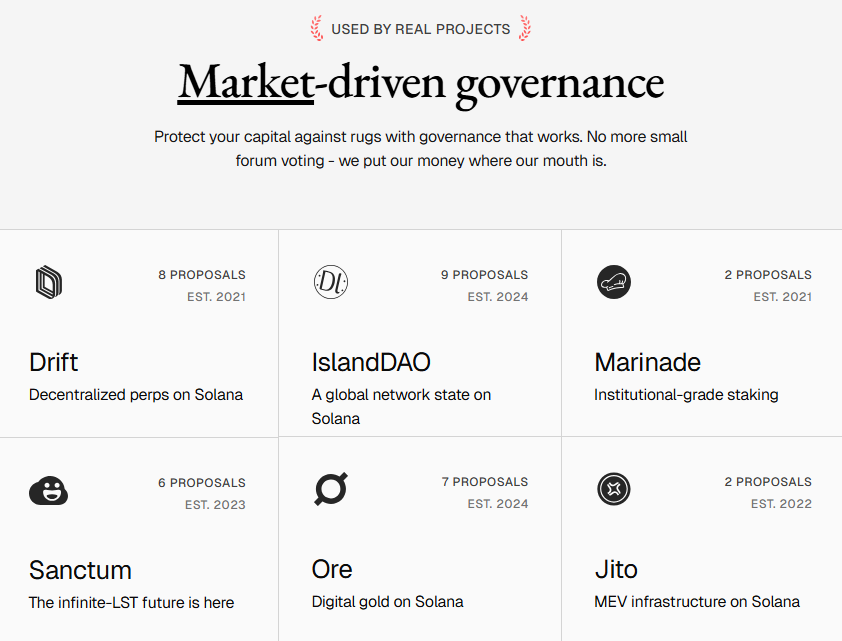
Task: Open the Marinade project name
Action: pyautogui.click(x=648, y=362)
